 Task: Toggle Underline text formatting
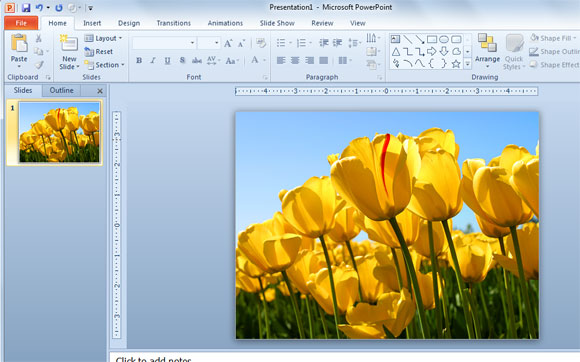tap(167, 61)
